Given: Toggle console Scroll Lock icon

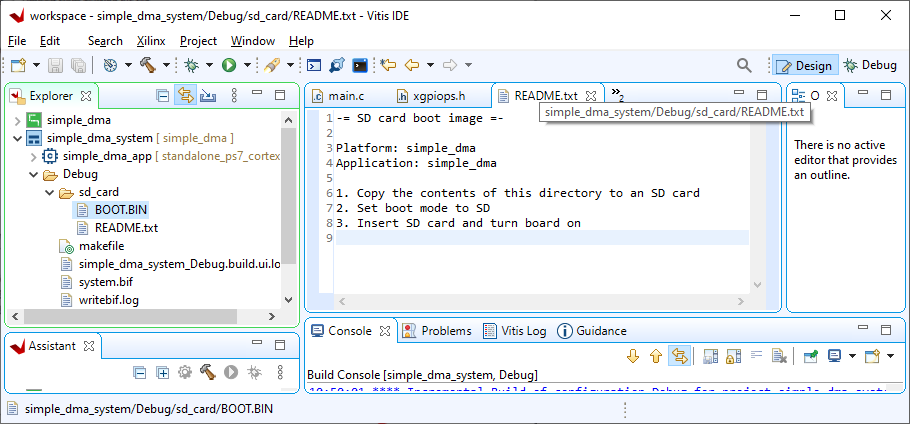Looking at the screenshot, I should pos(733,356).
